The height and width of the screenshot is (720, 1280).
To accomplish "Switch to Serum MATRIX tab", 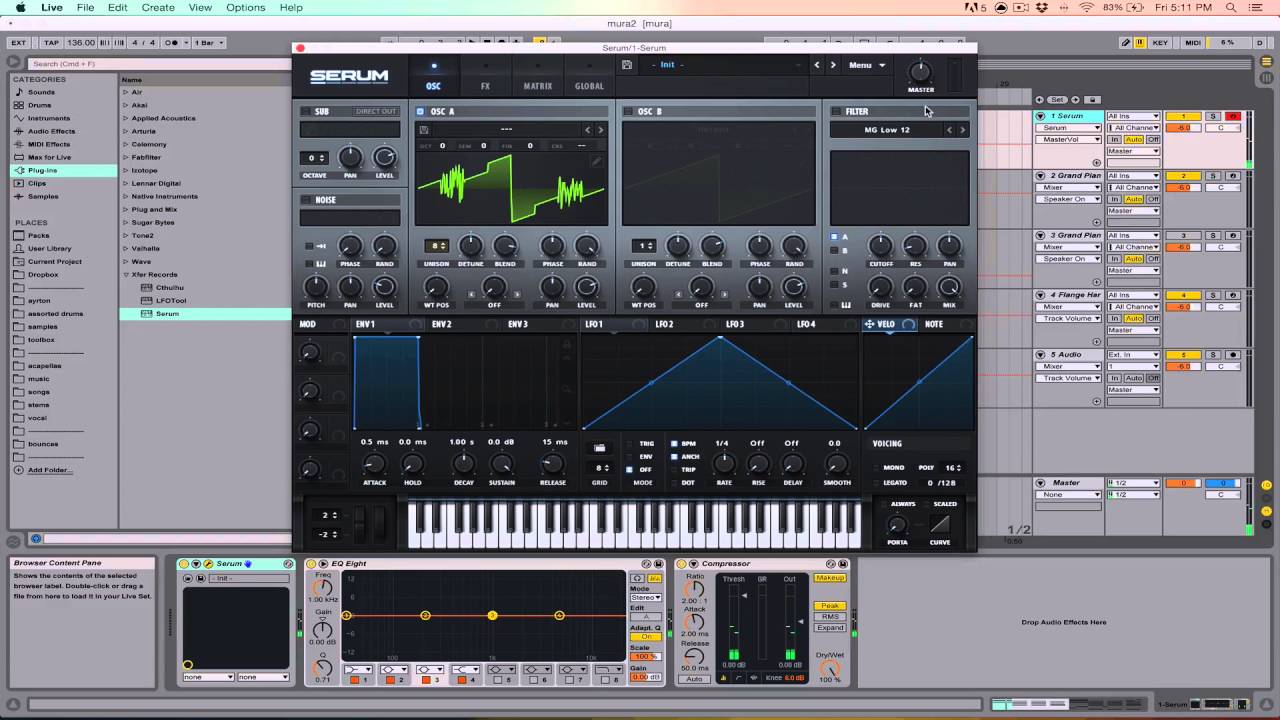I will point(537,86).
